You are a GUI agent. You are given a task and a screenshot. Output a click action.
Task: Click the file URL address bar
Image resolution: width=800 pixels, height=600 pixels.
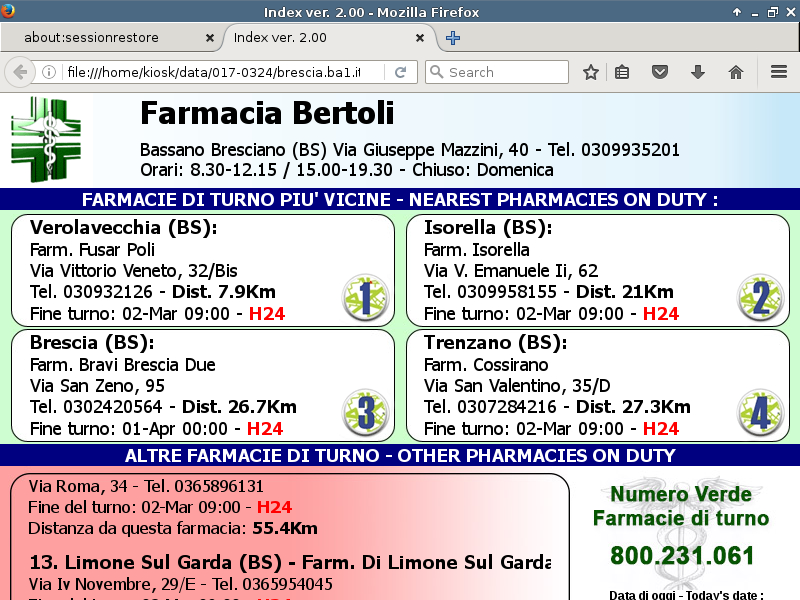point(210,72)
